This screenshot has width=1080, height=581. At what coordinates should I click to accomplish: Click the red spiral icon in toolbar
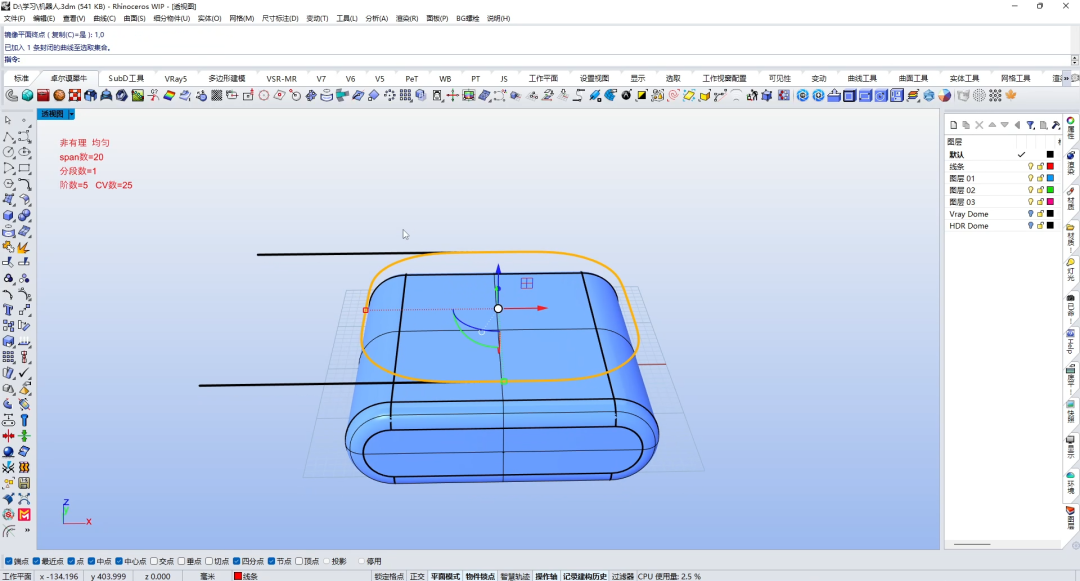tap(673, 96)
